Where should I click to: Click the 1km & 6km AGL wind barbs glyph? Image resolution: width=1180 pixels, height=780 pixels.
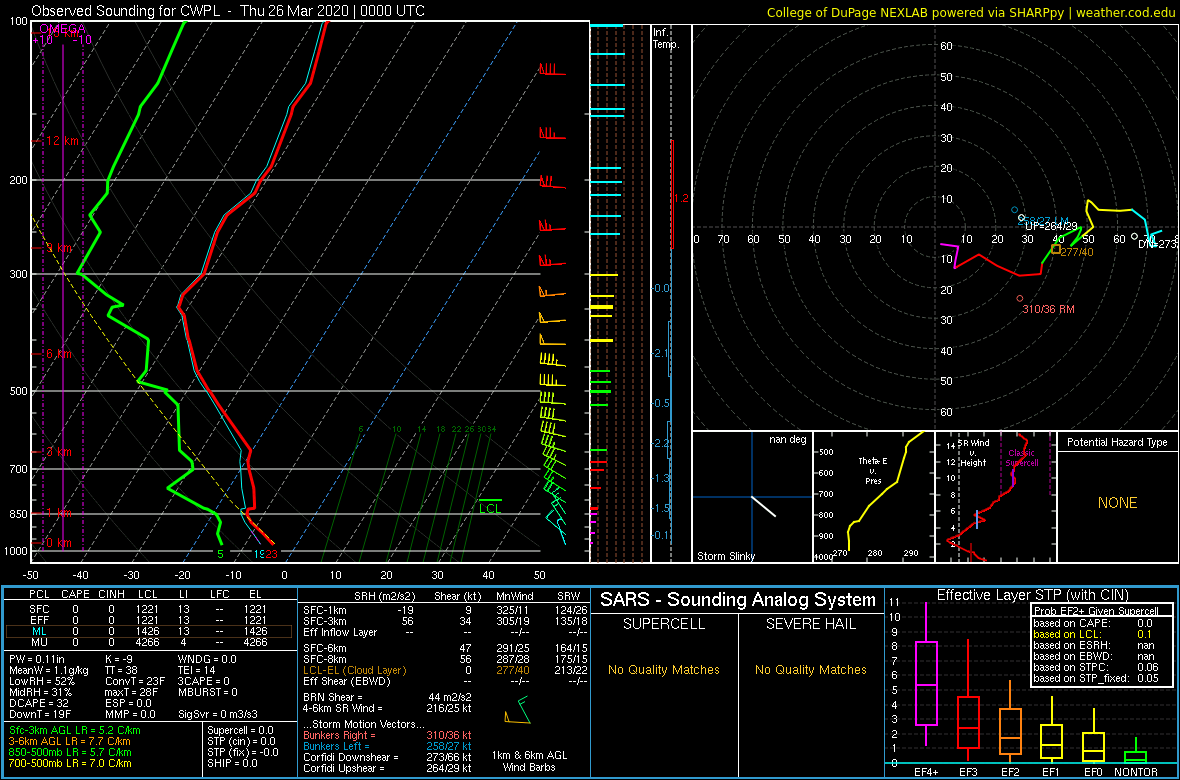517,711
